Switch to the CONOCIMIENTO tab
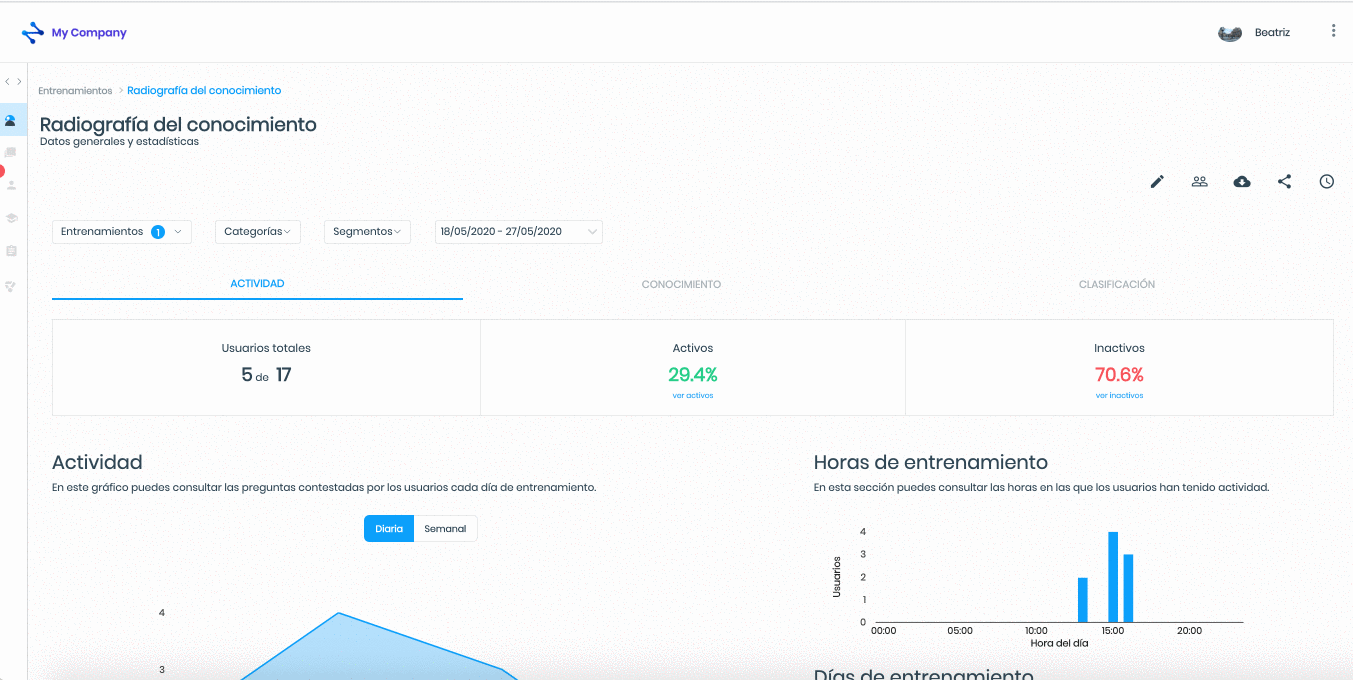 (681, 285)
